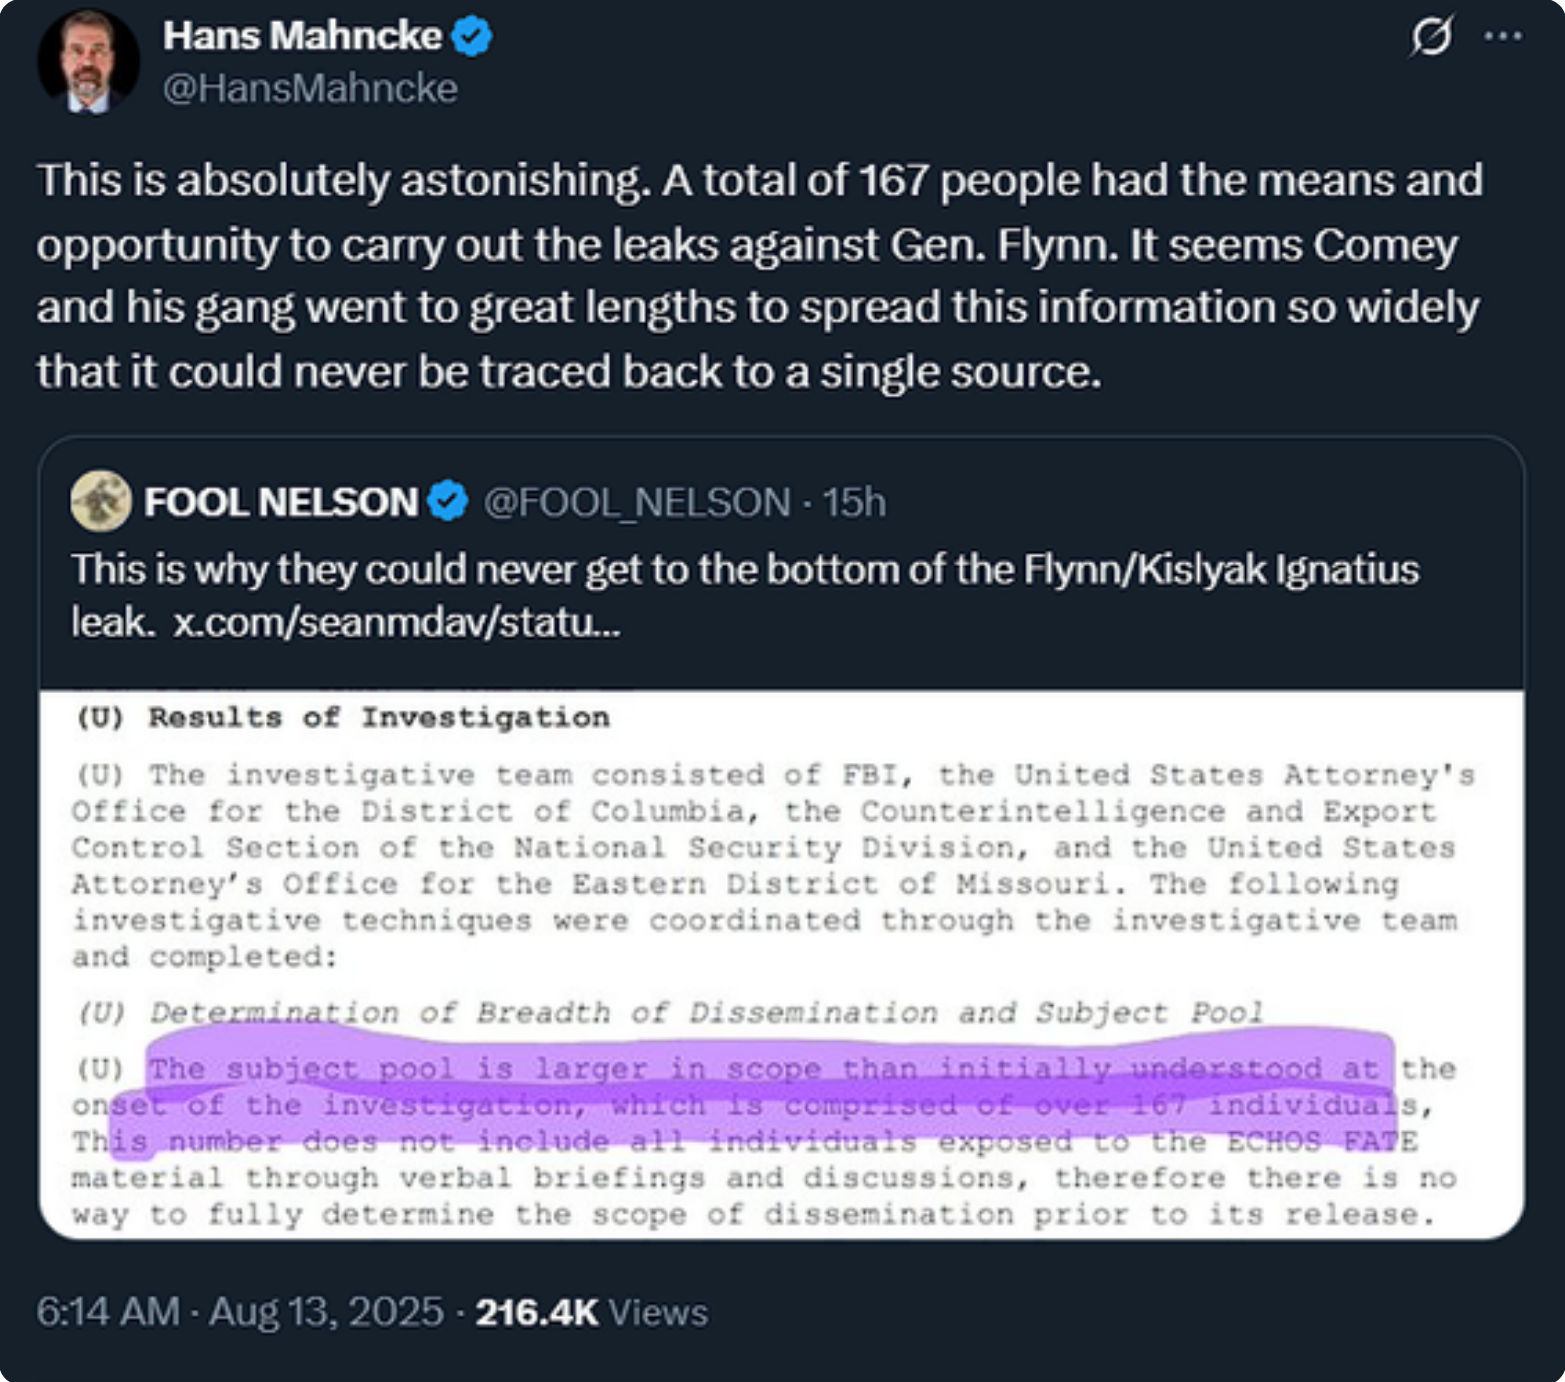Click the 15h quoted post timestamp
Screen dimensions: 1565x1382
tap(855, 502)
